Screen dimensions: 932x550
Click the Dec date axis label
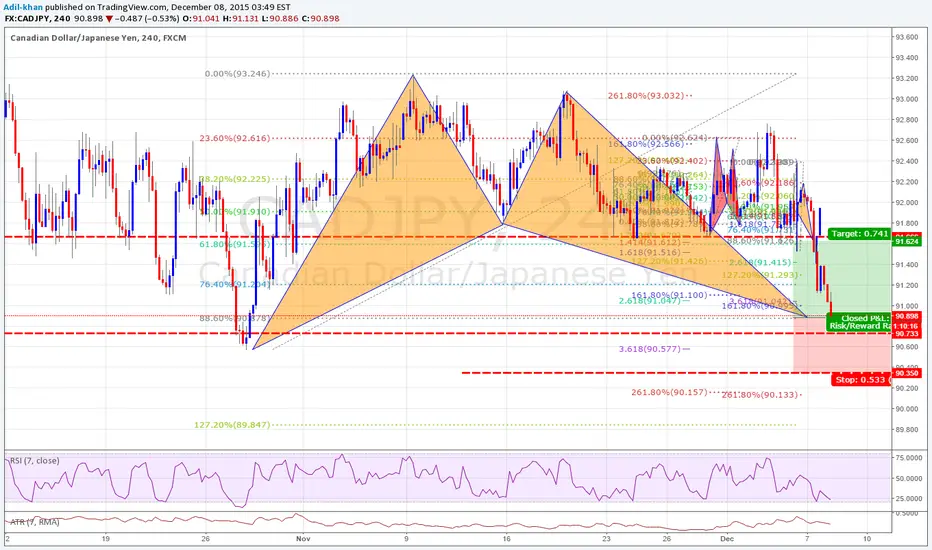(x=727, y=539)
